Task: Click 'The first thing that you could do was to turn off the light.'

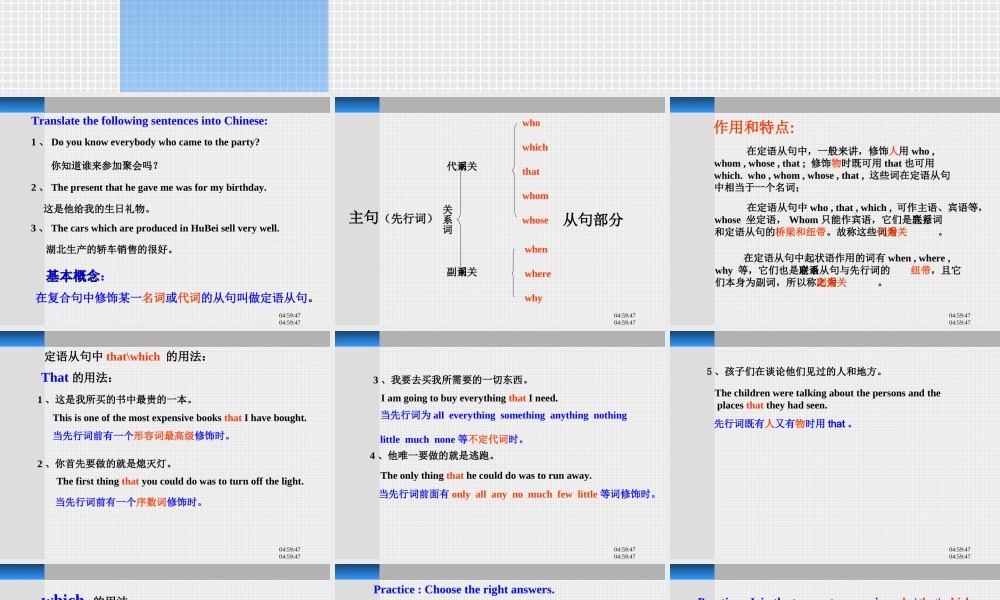Action: tap(180, 481)
